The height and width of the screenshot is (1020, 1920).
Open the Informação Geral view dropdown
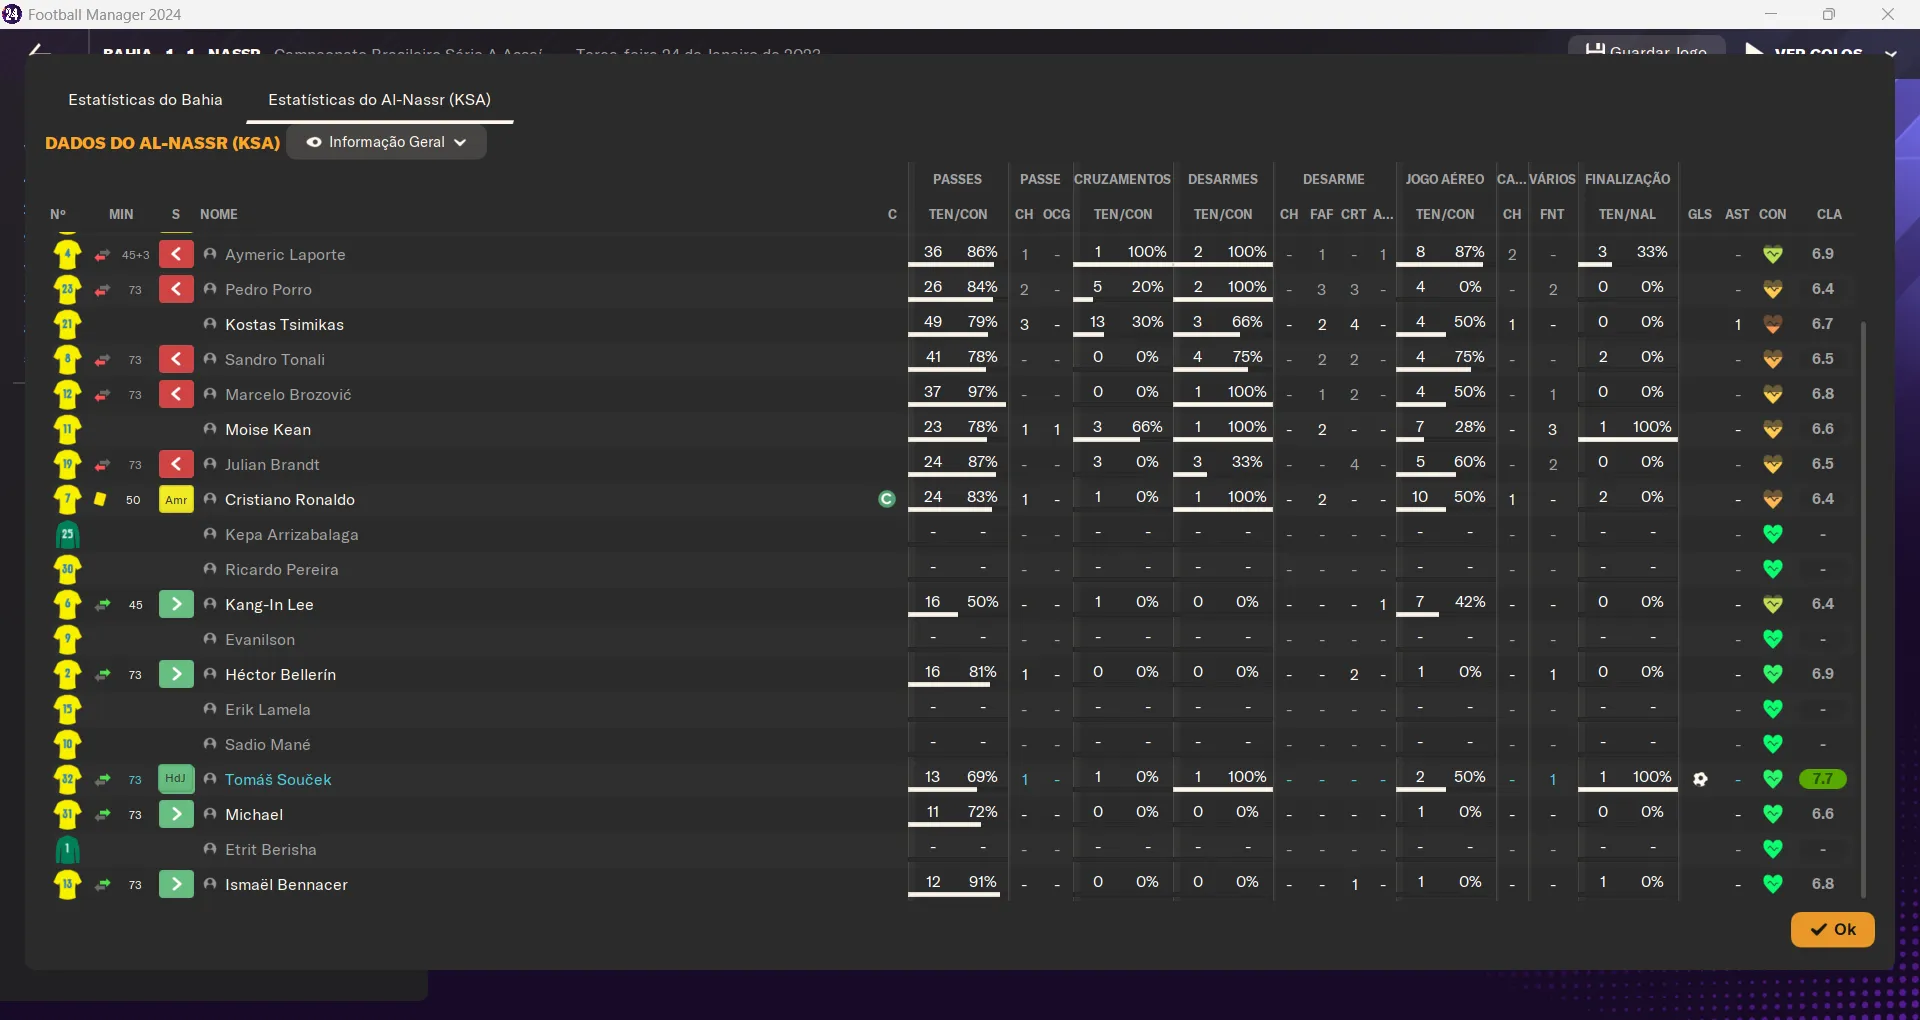point(386,142)
